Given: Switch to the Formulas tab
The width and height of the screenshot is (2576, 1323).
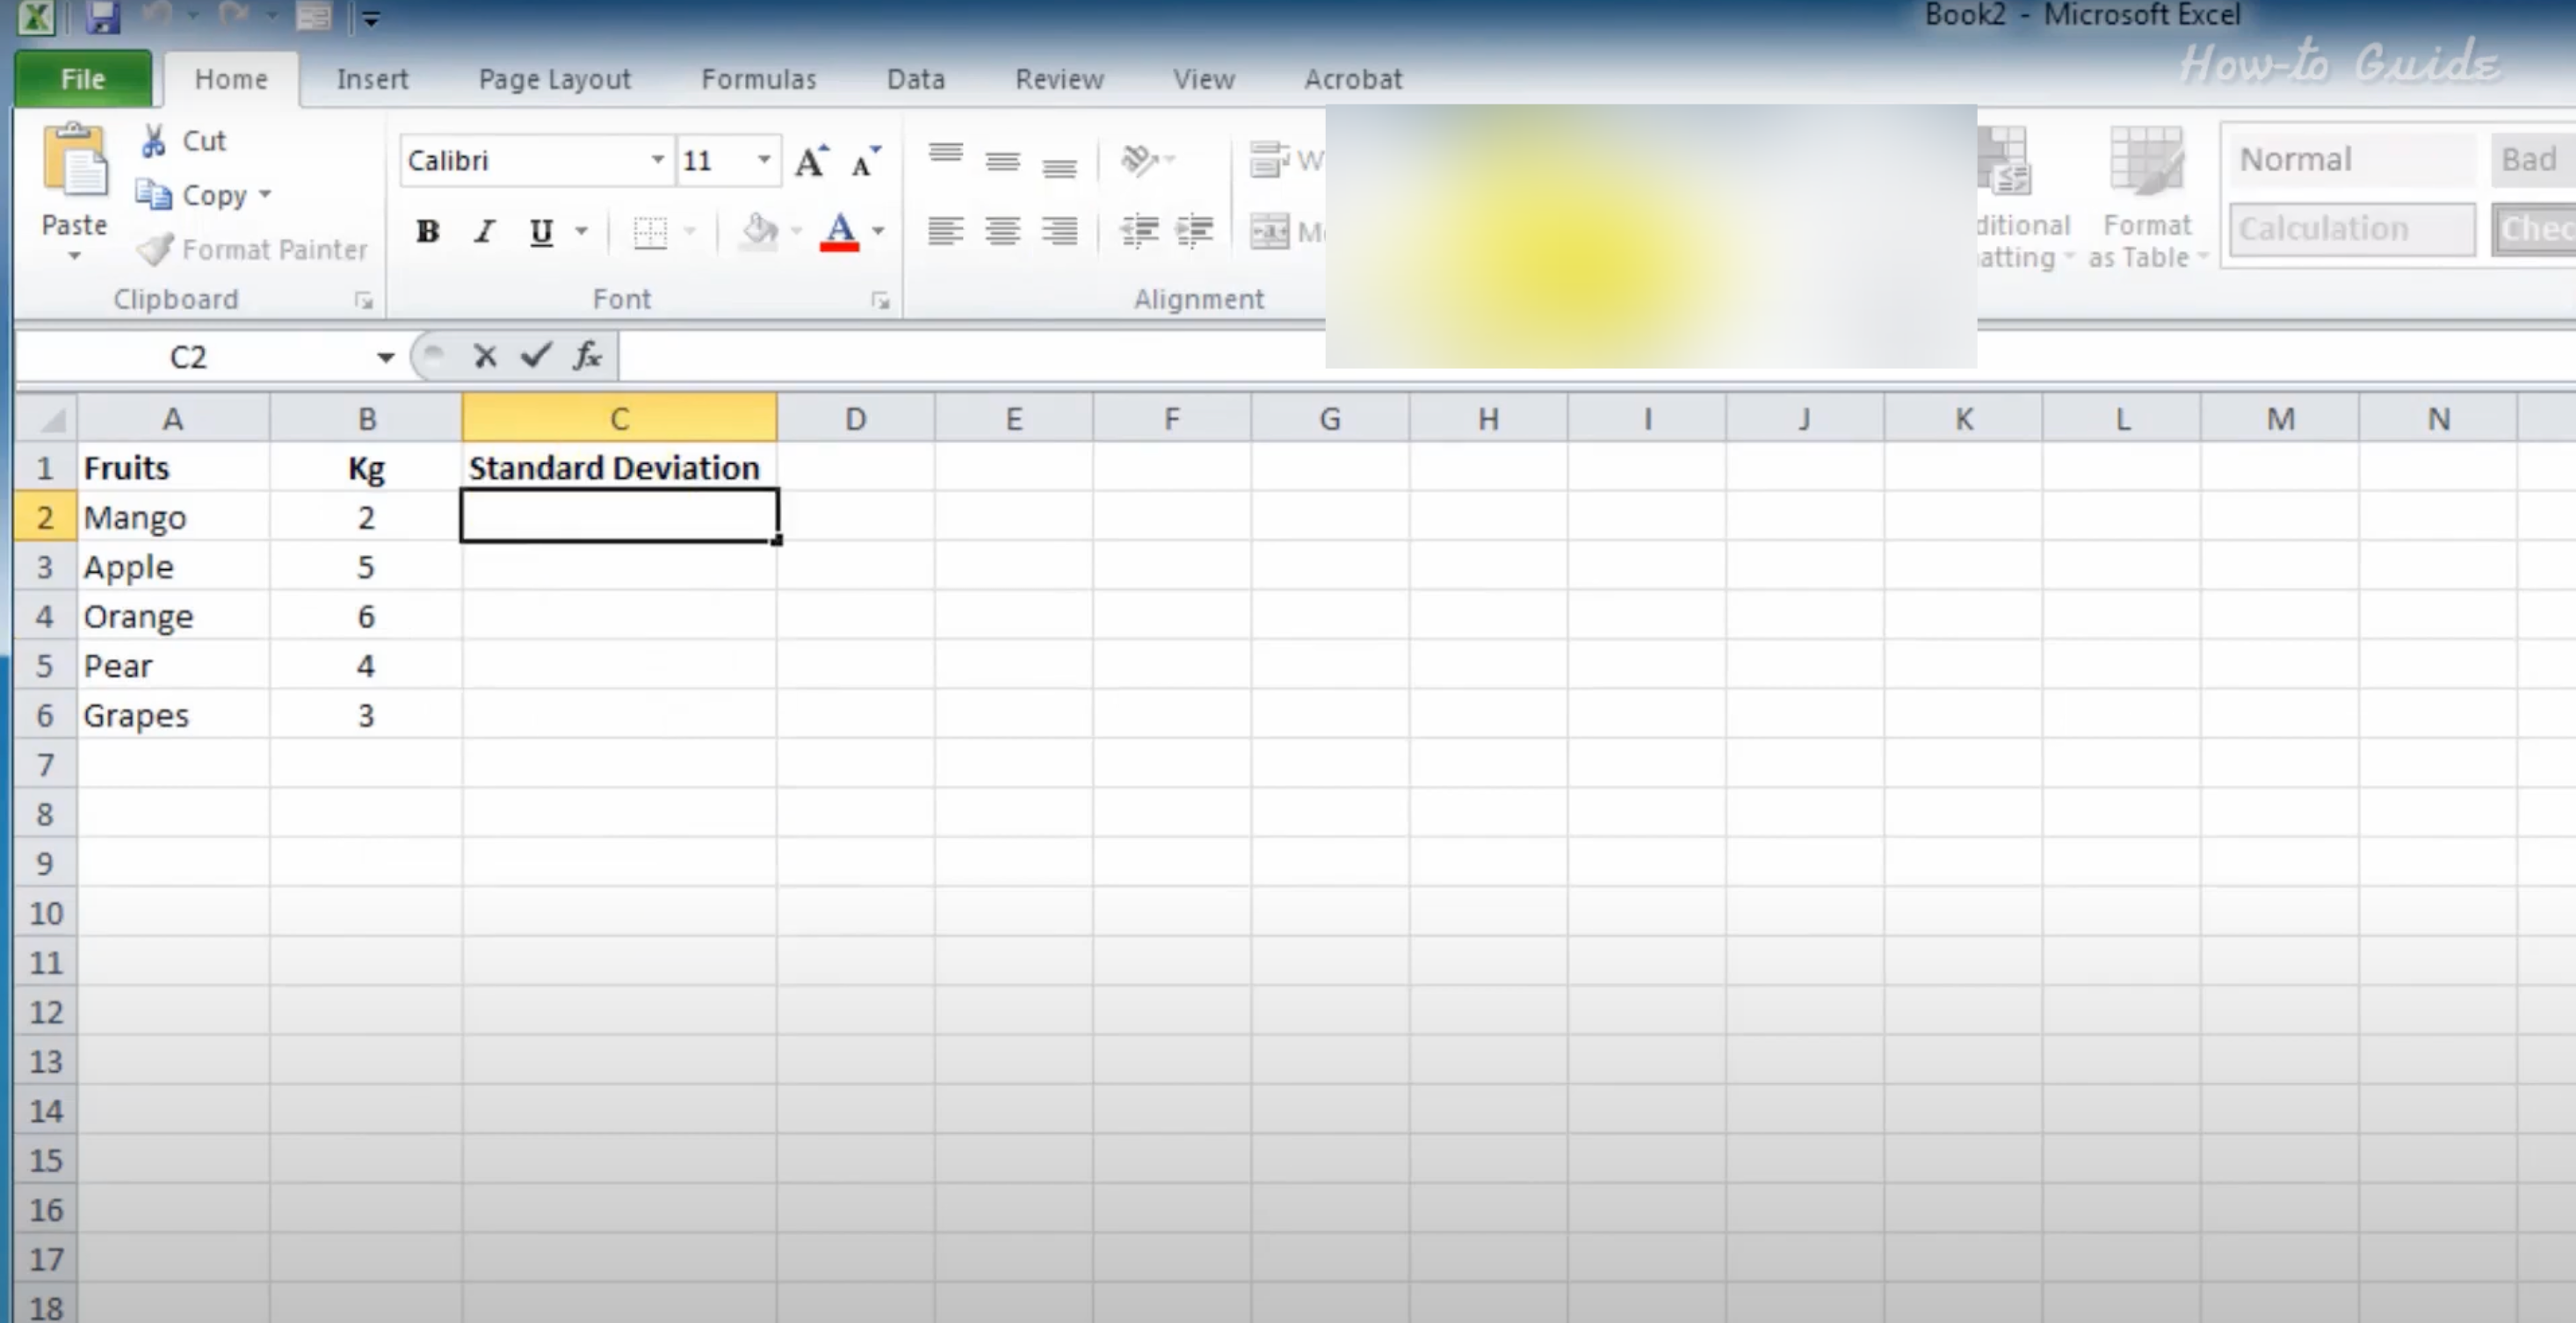Looking at the screenshot, I should pos(758,79).
